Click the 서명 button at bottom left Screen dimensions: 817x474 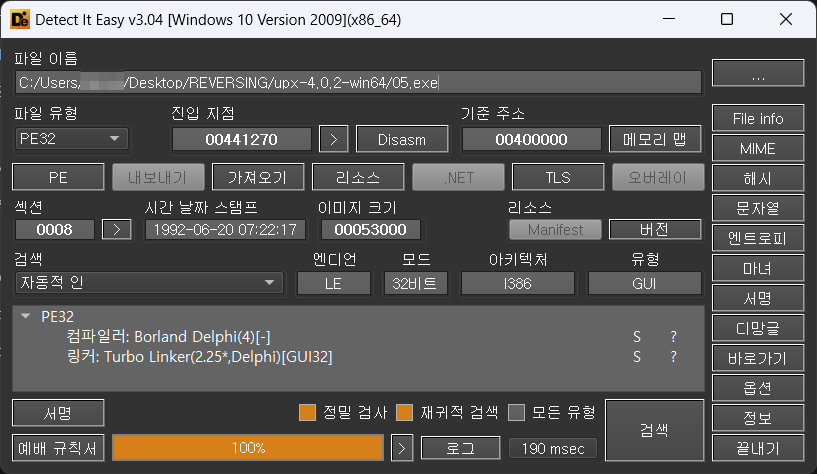coord(58,413)
